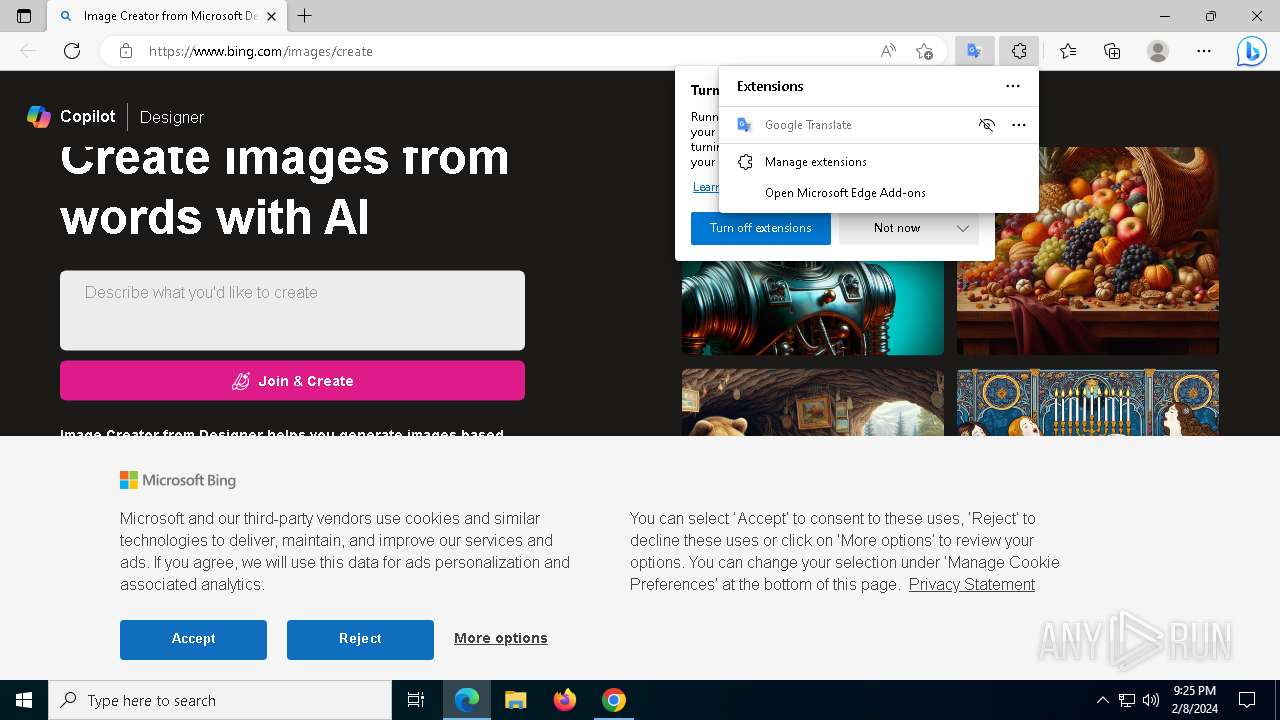Open the clock showing 9:25 PM
This screenshot has height=720, width=1280.
tap(1194, 700)
